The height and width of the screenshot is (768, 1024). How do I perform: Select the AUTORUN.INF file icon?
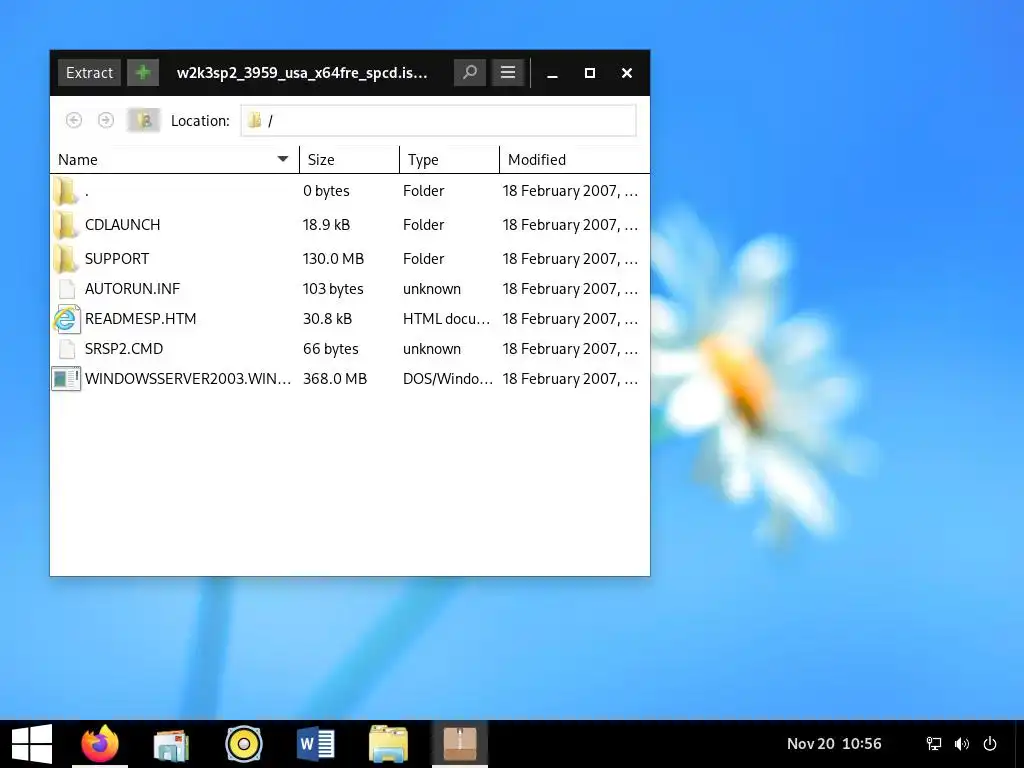point(67,289)
